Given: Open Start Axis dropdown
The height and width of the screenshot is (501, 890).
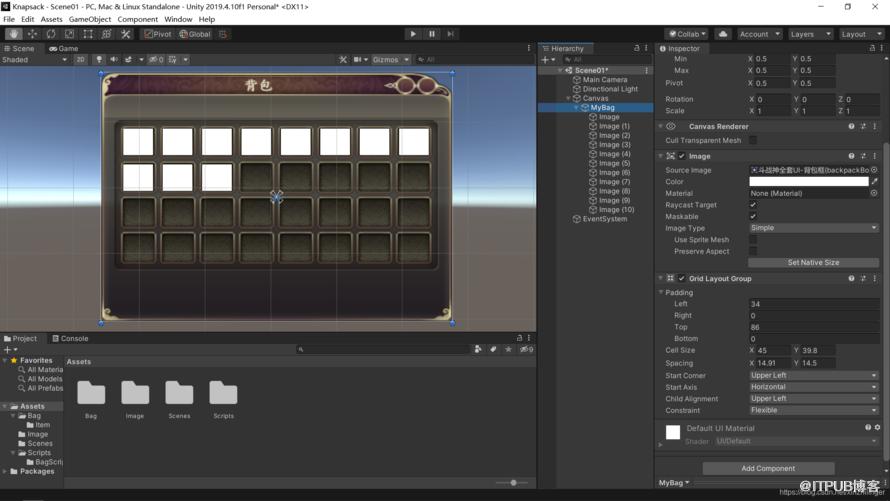Looking at the screenshot, I should 813,387.
